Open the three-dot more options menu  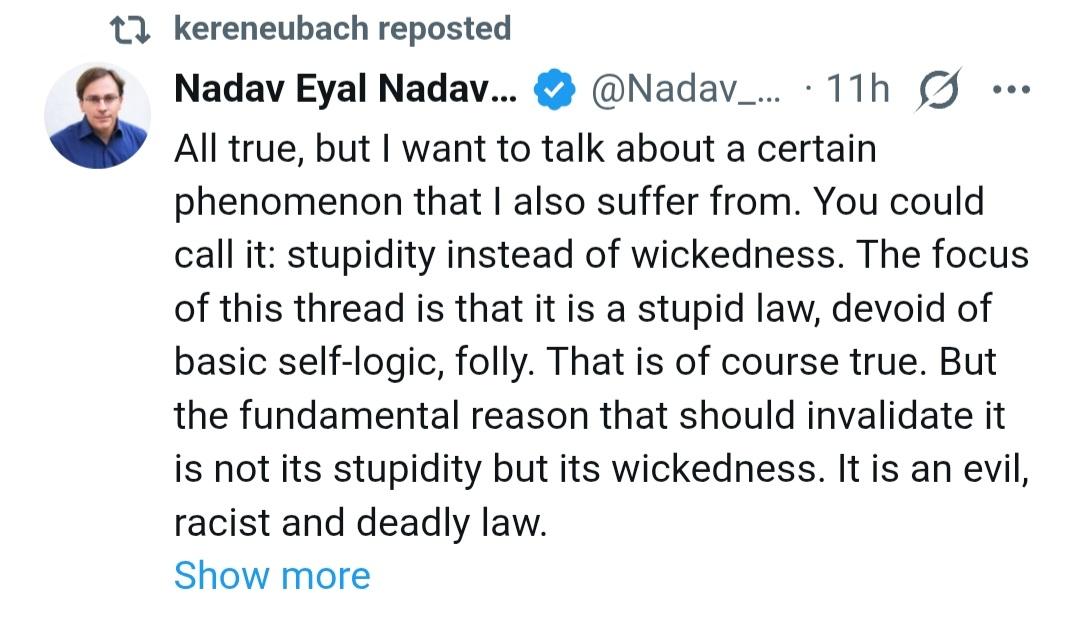coord(1010,90)
